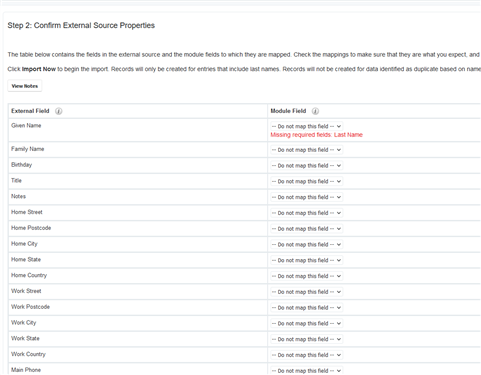Image resolution: width=481 pixels, height=375 pixels.
Task: Click the 'Work Postcode' external field text
Action: (30, 307)
